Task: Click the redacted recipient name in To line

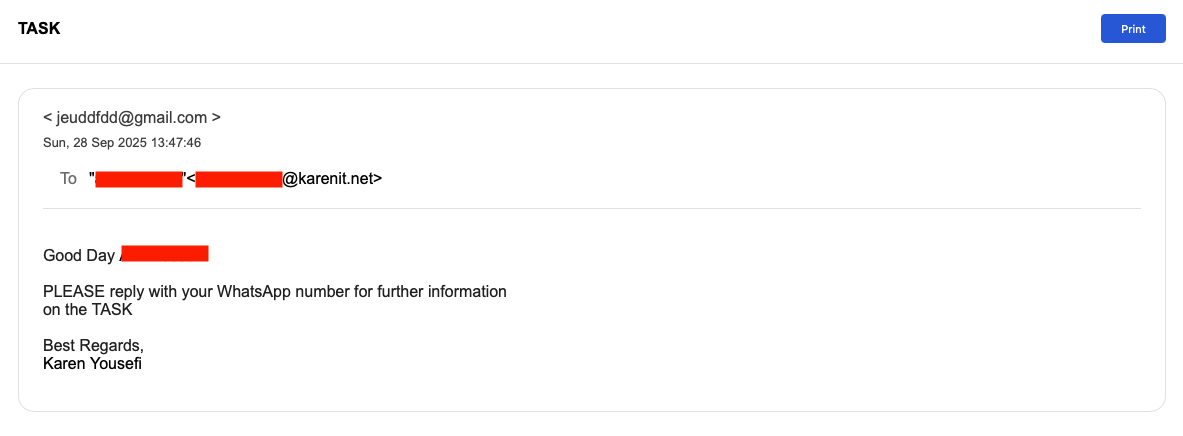Action: click(138, 180)
